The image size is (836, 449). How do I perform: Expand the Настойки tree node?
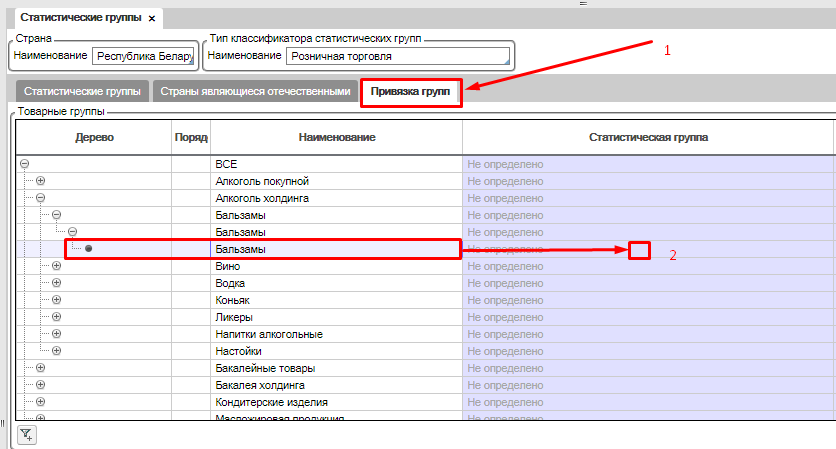[57, 351]
